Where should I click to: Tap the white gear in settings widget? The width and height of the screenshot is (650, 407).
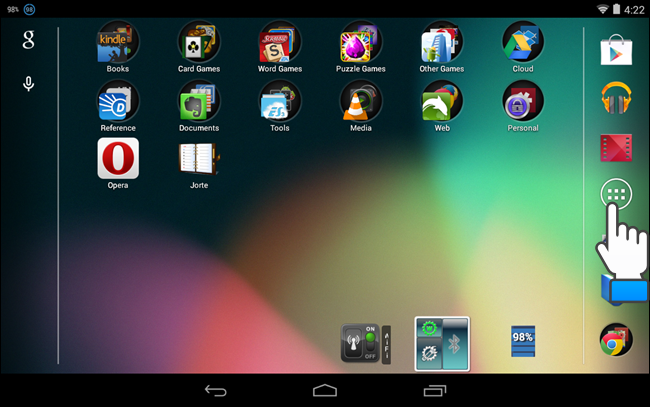pyautogui.click(x=429, y=353)
